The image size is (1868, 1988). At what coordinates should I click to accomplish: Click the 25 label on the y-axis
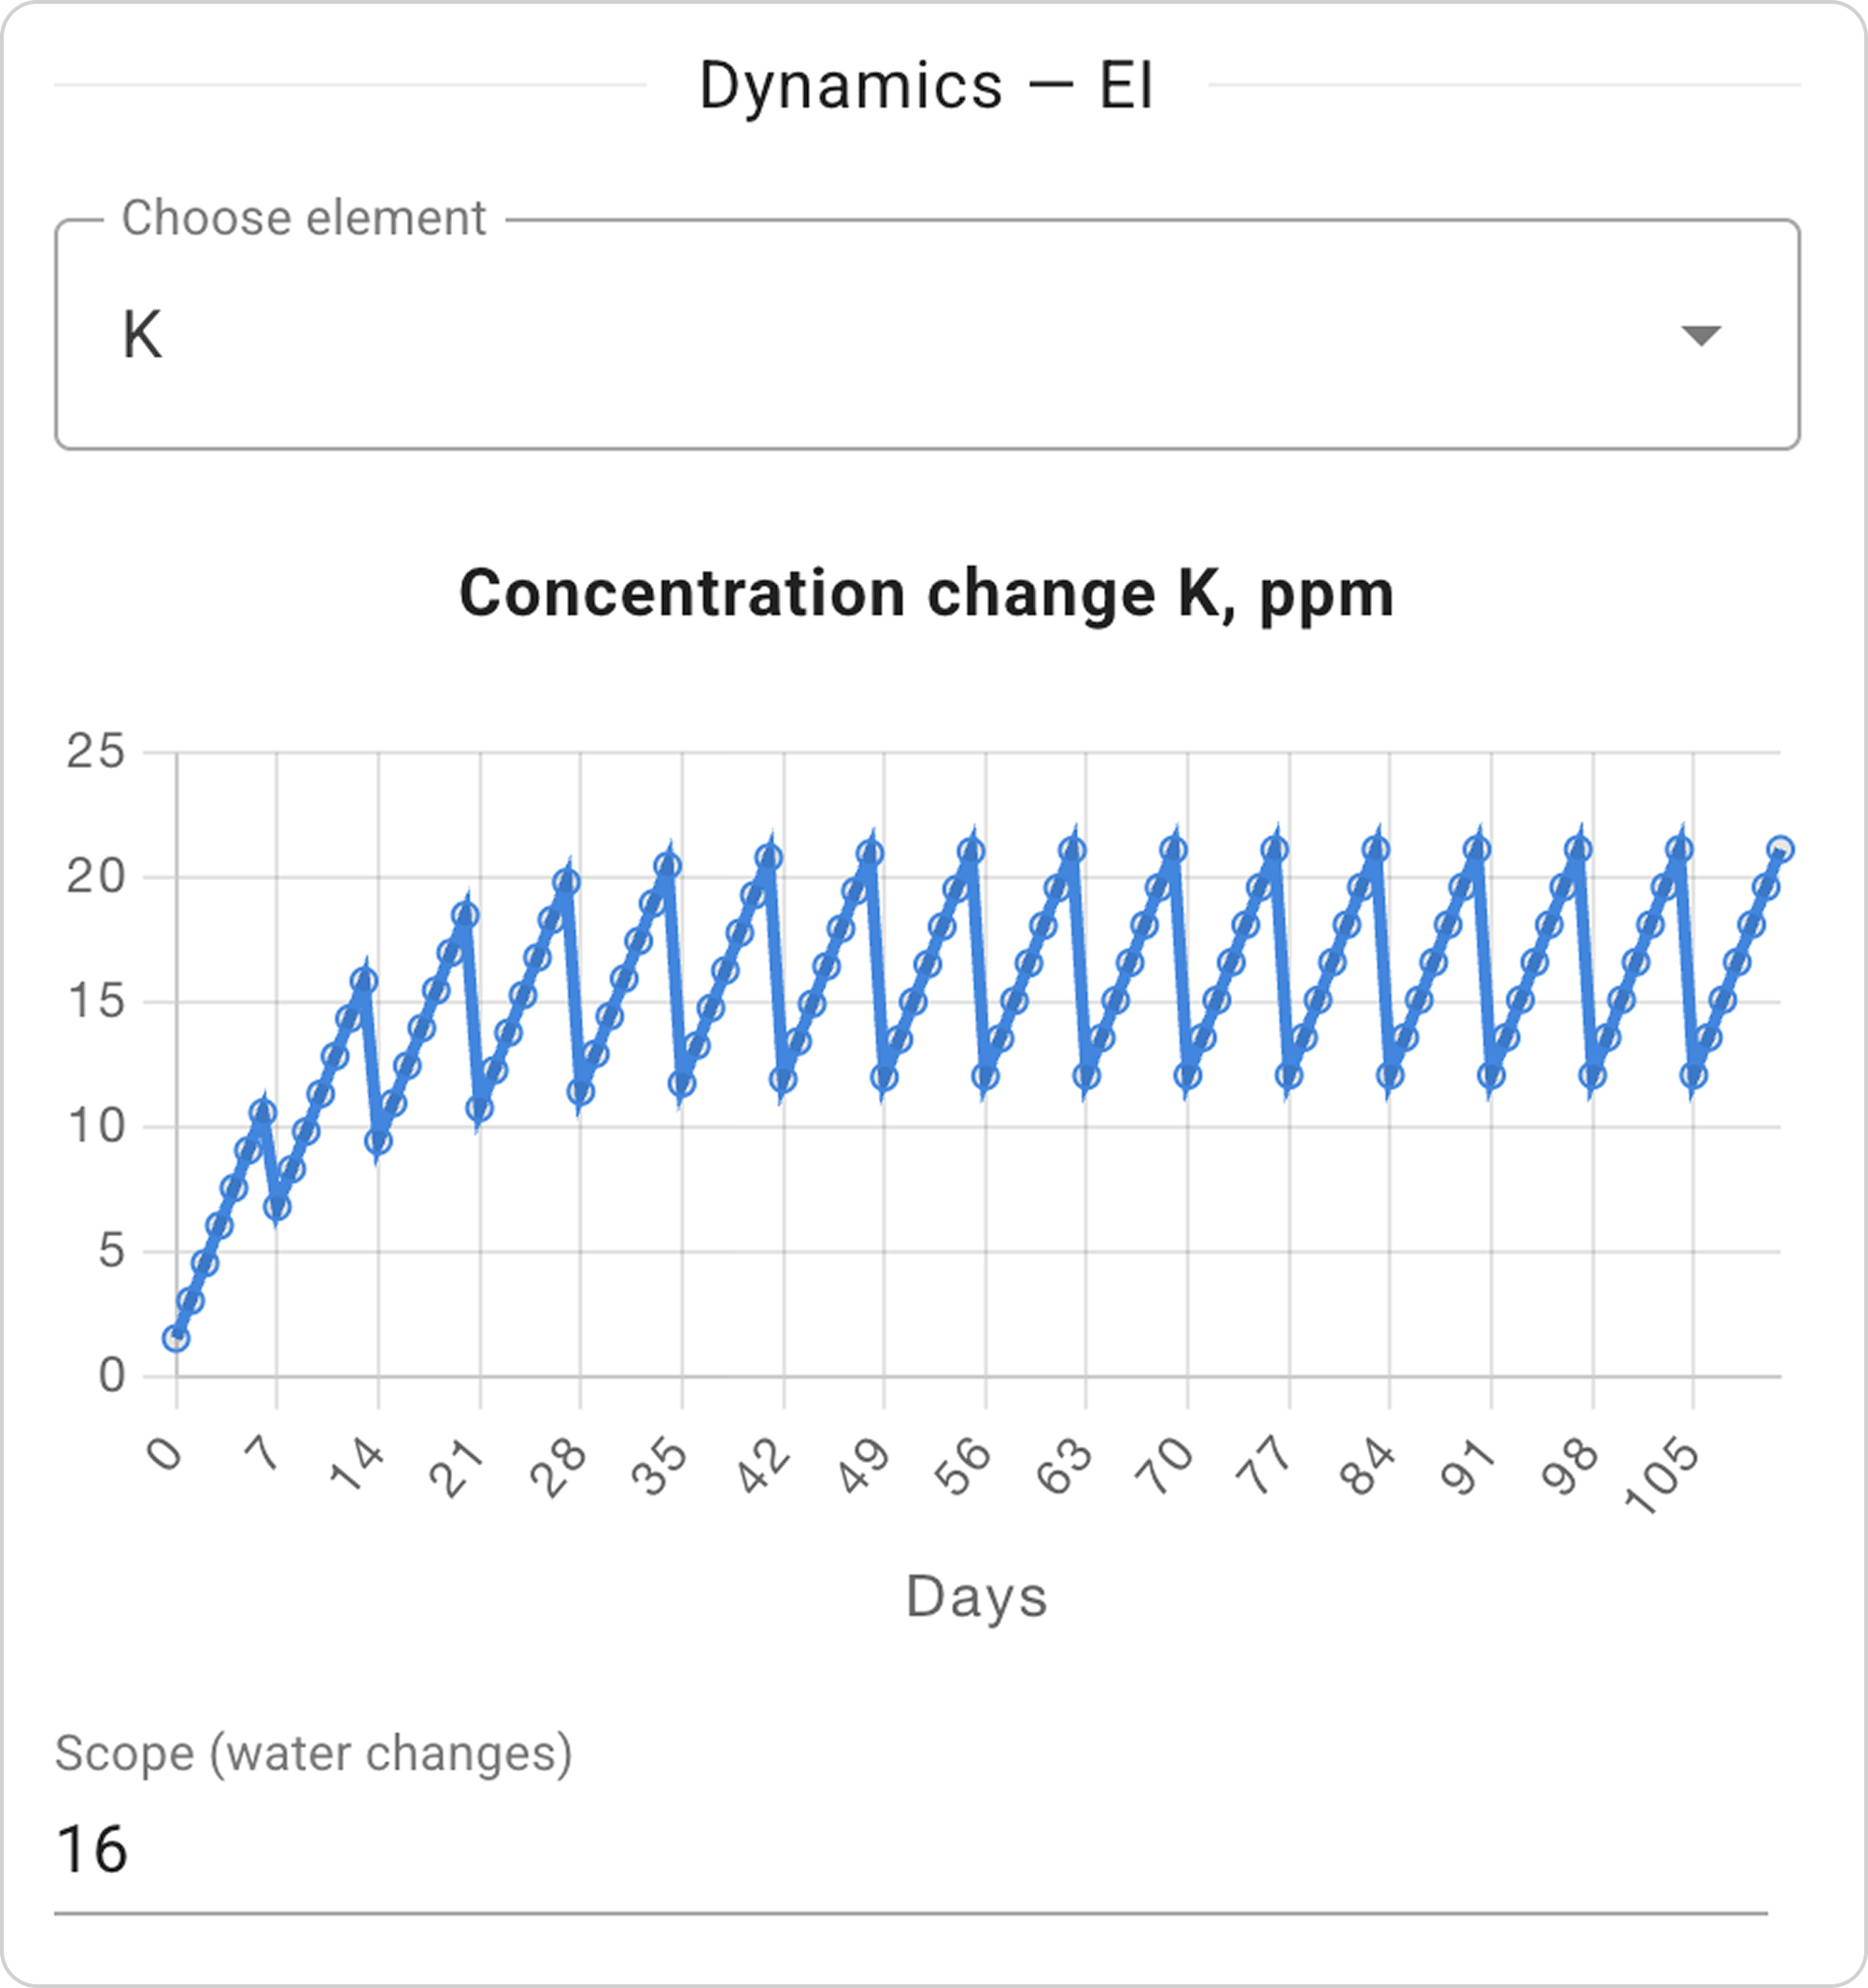click(96, 751)
